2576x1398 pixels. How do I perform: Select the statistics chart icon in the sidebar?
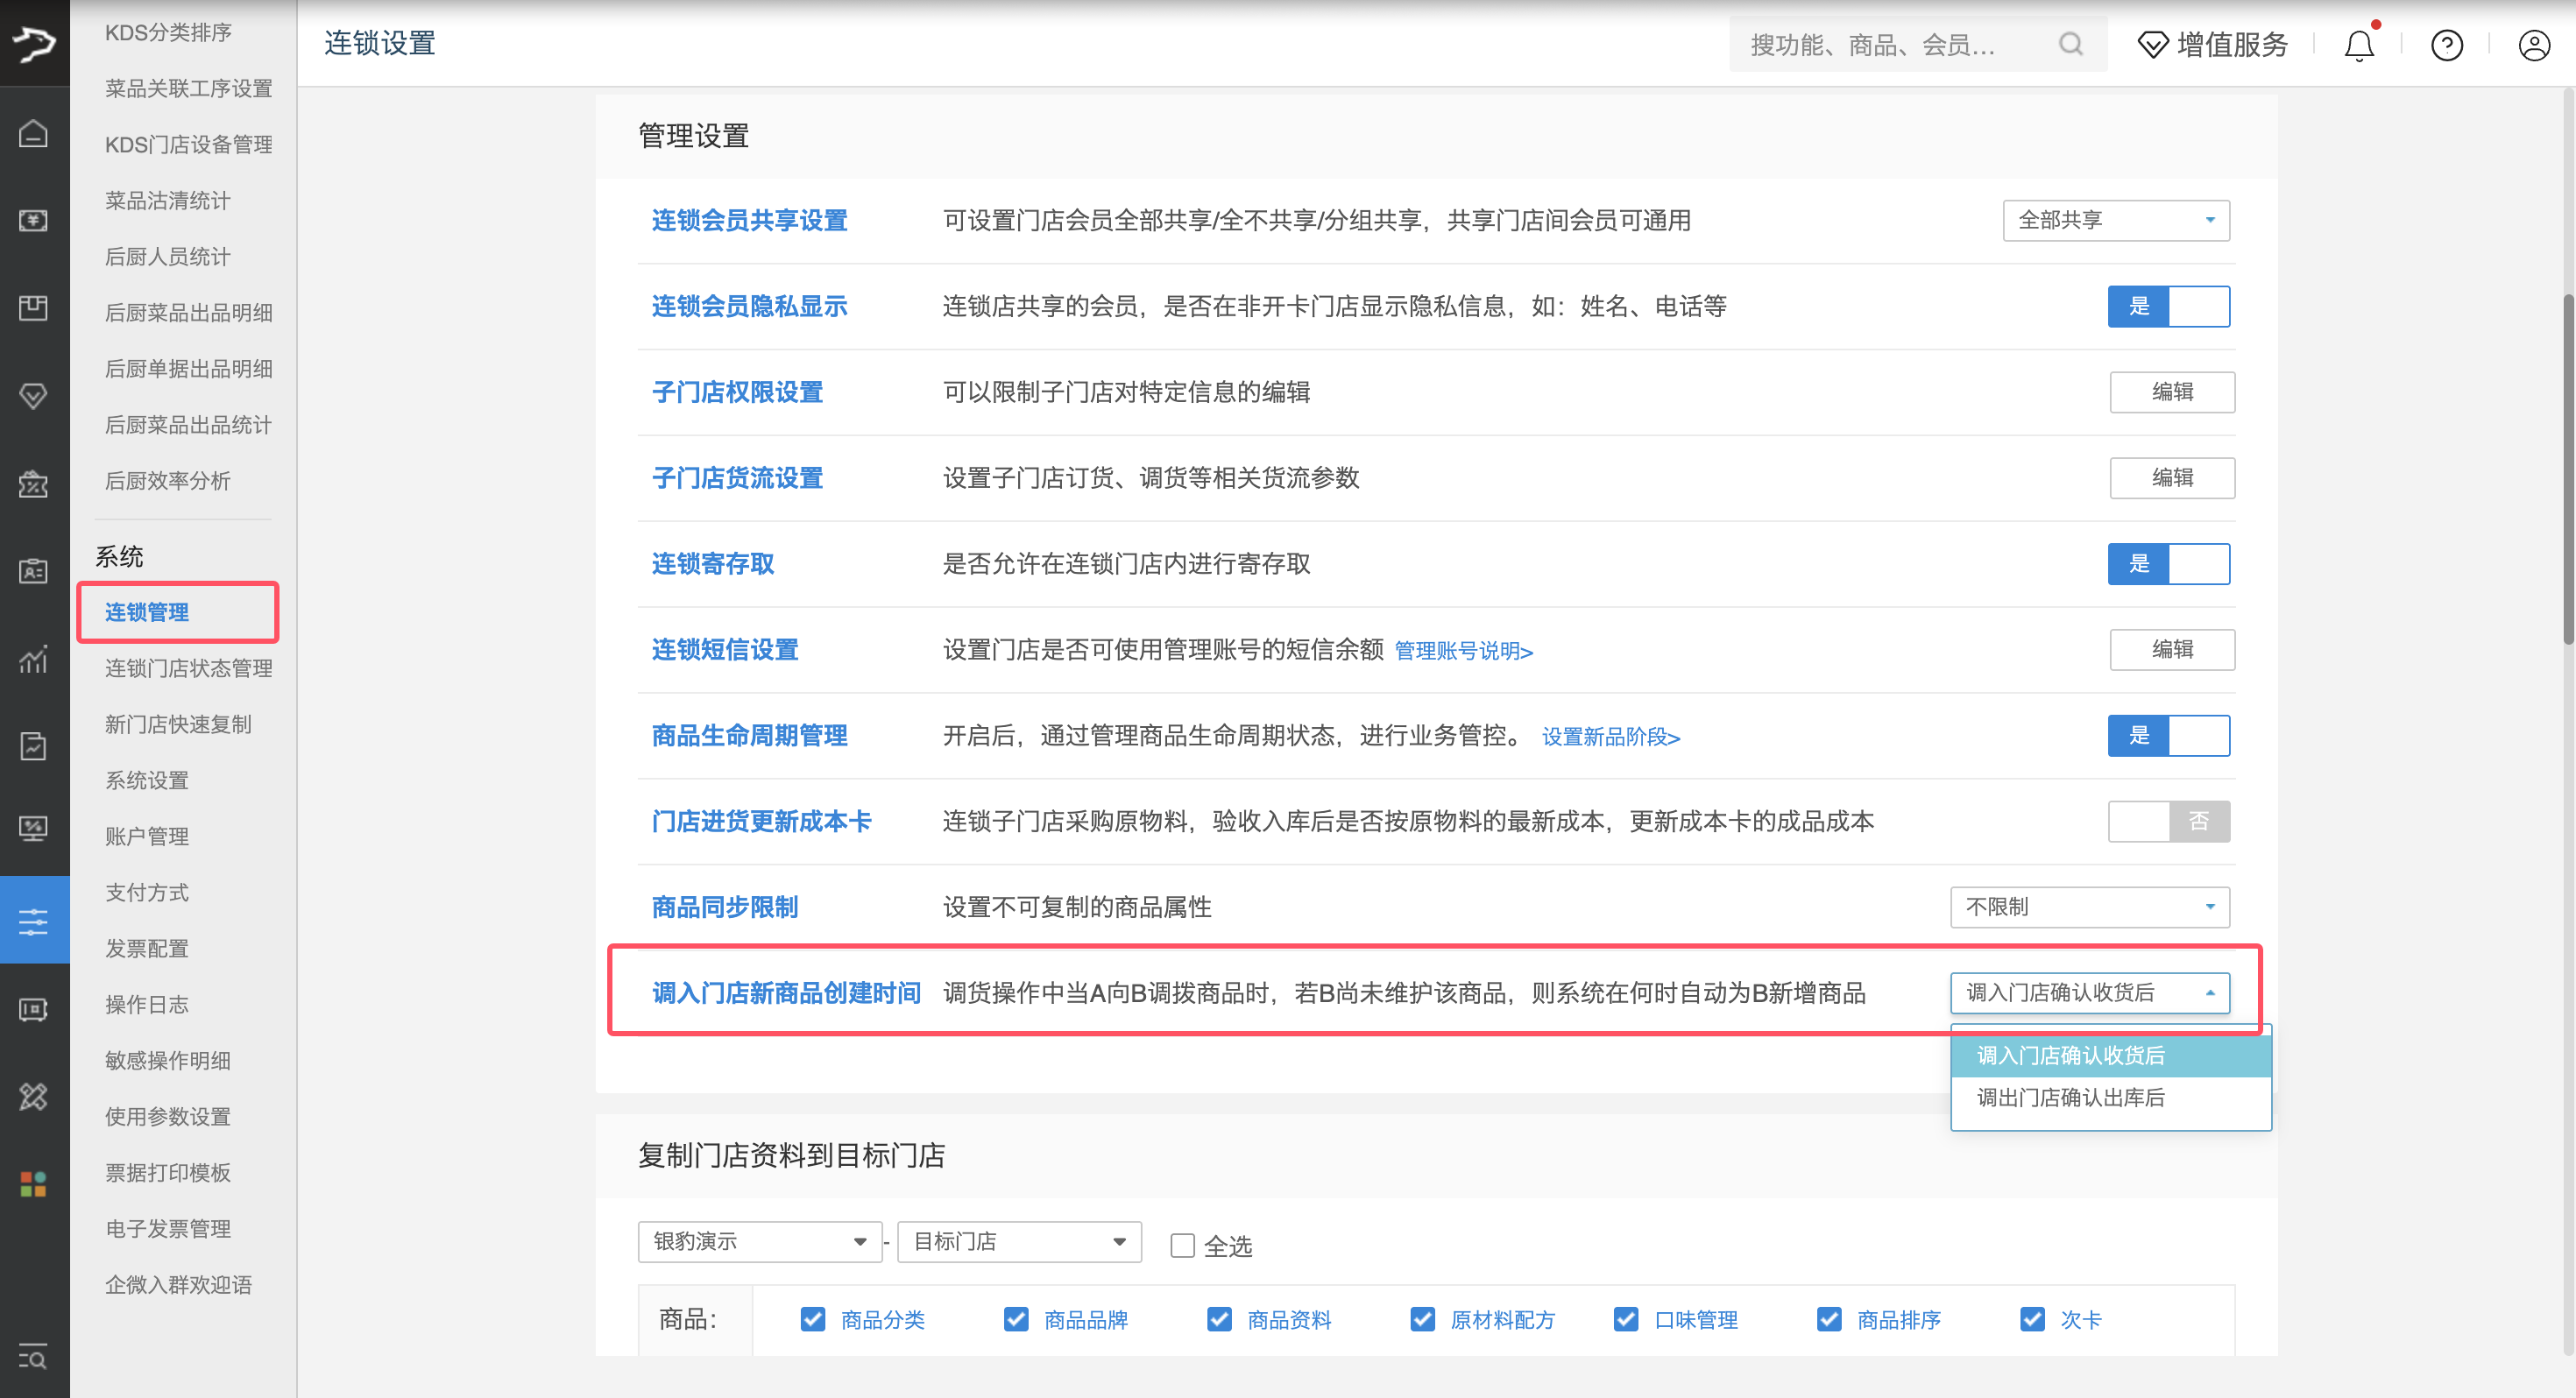(x=34, y=659)
